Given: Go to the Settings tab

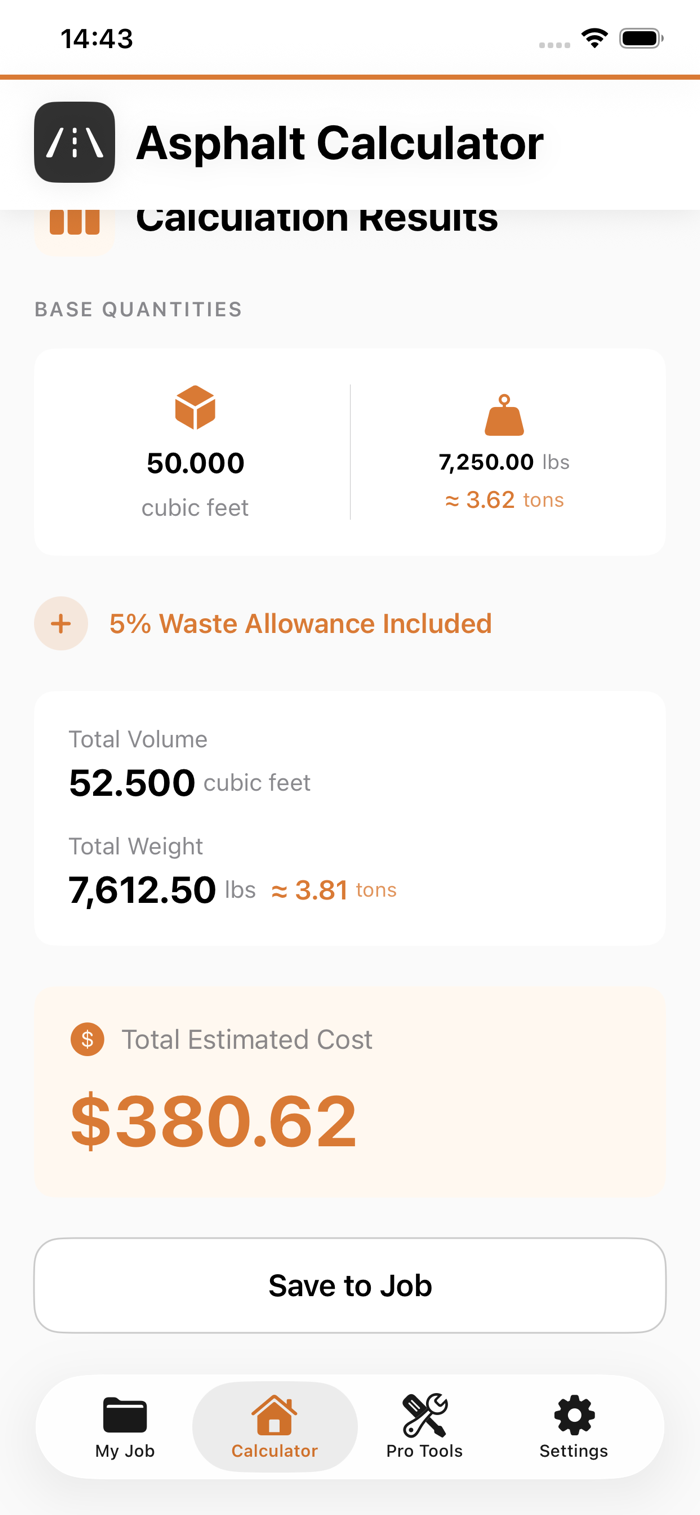Looking at the screenshot, I should click(x=573, y=1427).
